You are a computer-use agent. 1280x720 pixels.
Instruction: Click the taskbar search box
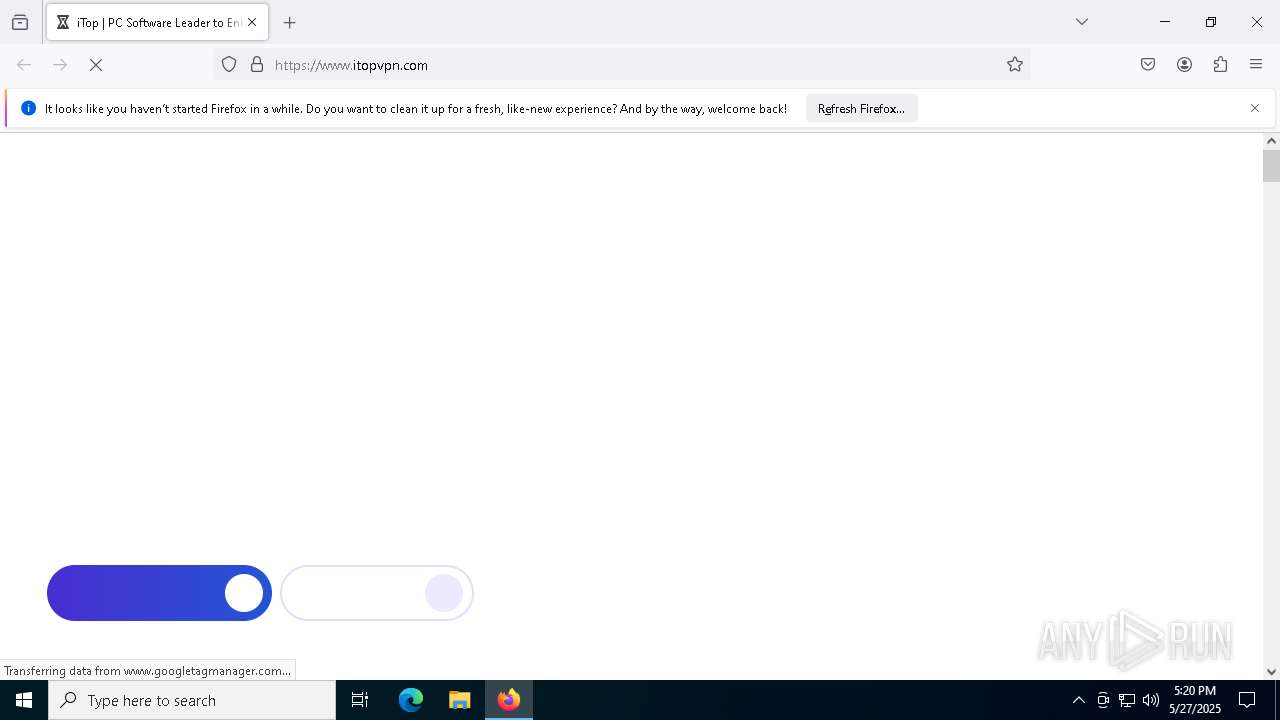[x=192, y=700]
